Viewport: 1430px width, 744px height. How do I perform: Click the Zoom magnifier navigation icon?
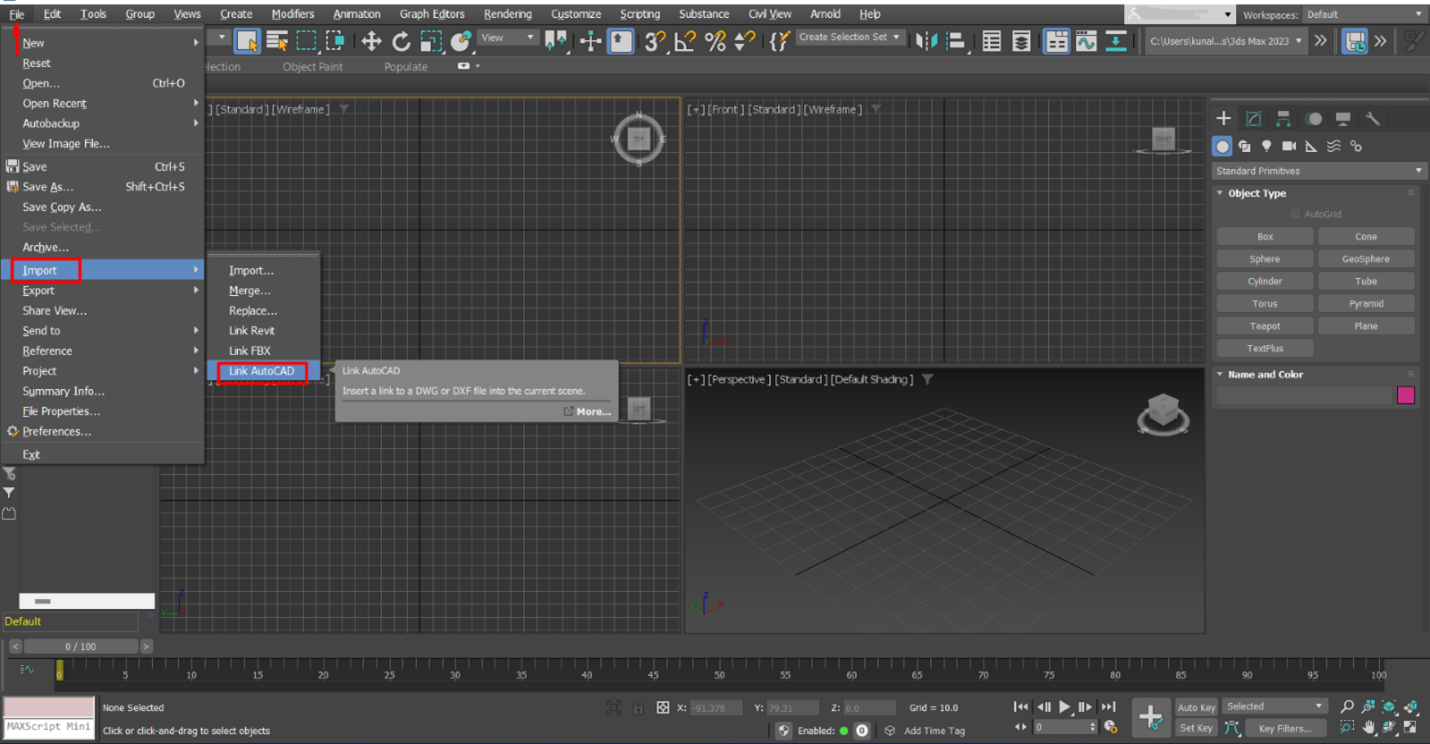click(x=1347, y=707)
